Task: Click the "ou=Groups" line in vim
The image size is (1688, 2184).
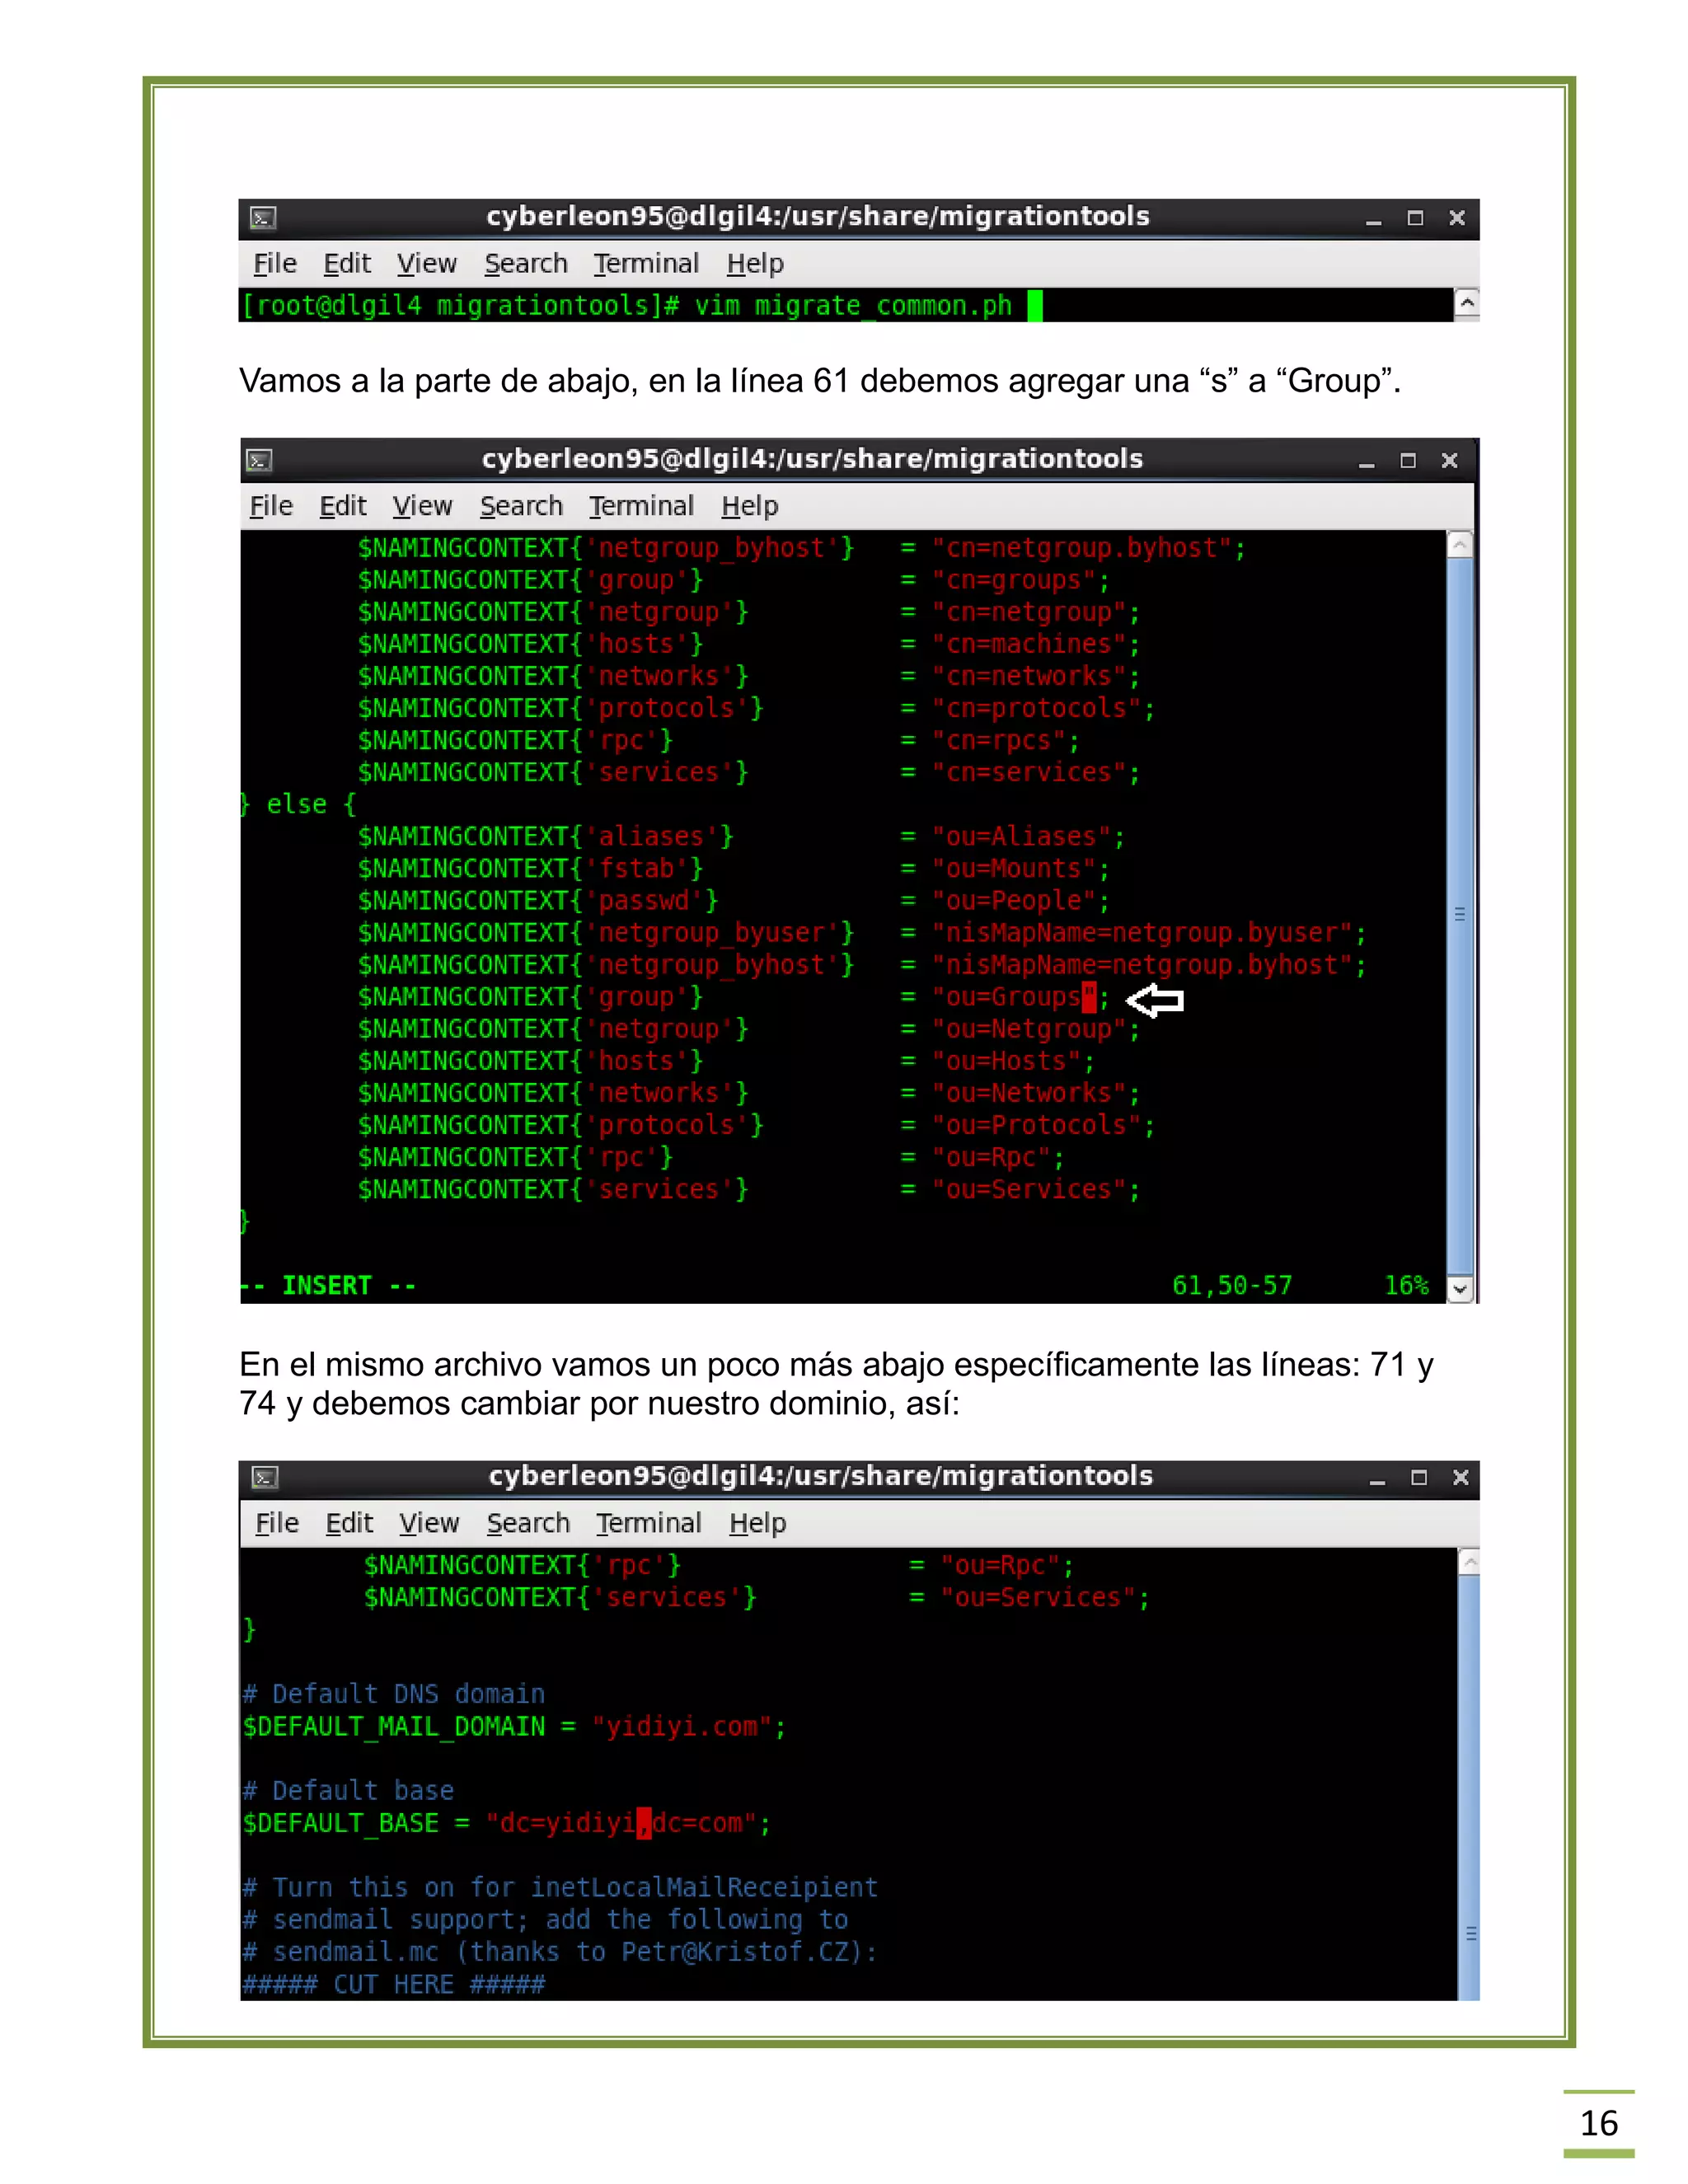Action: coord(1012,997)
